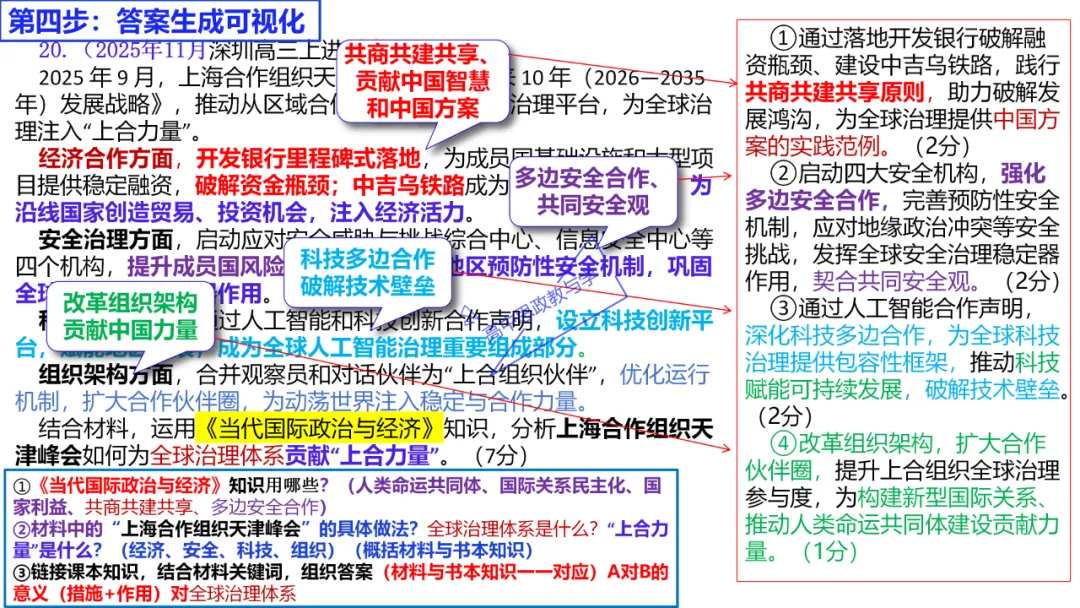Click the tip line "①《当代国际政治与经济》知识用哪些?"
Viewport: 1080px width, 608px height.
(x=171, y=485)
